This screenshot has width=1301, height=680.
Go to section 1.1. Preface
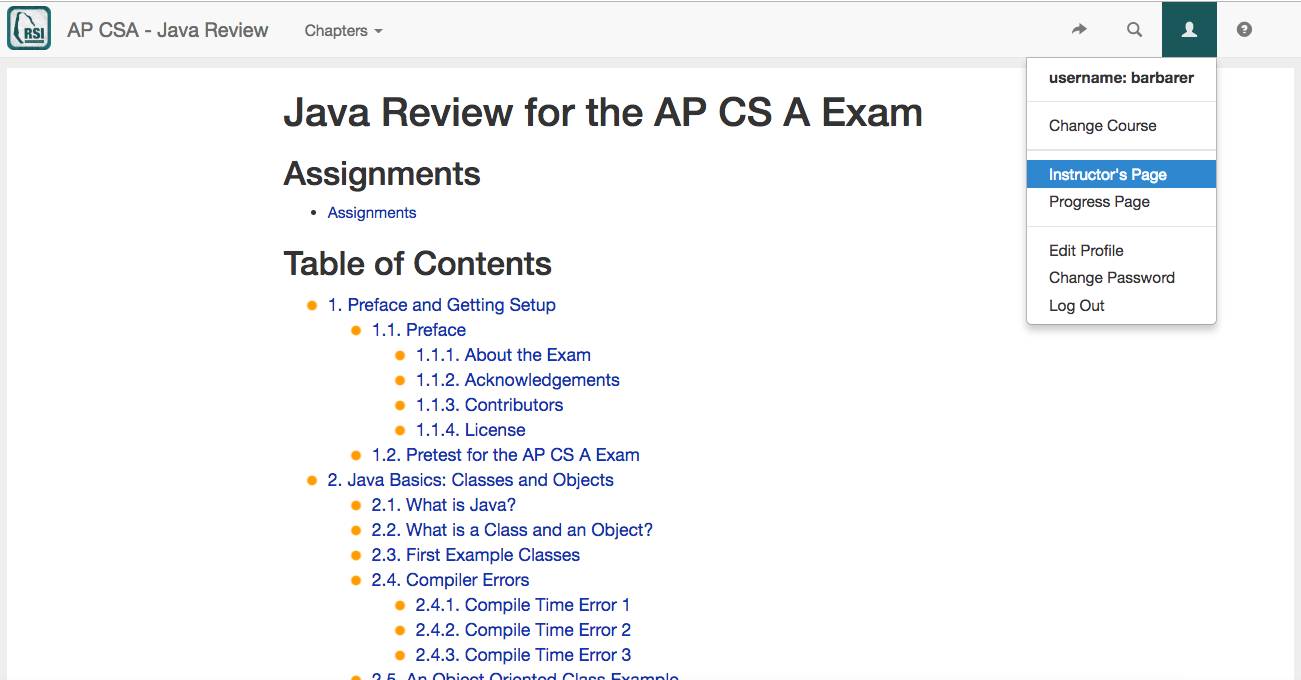[419, 330]
